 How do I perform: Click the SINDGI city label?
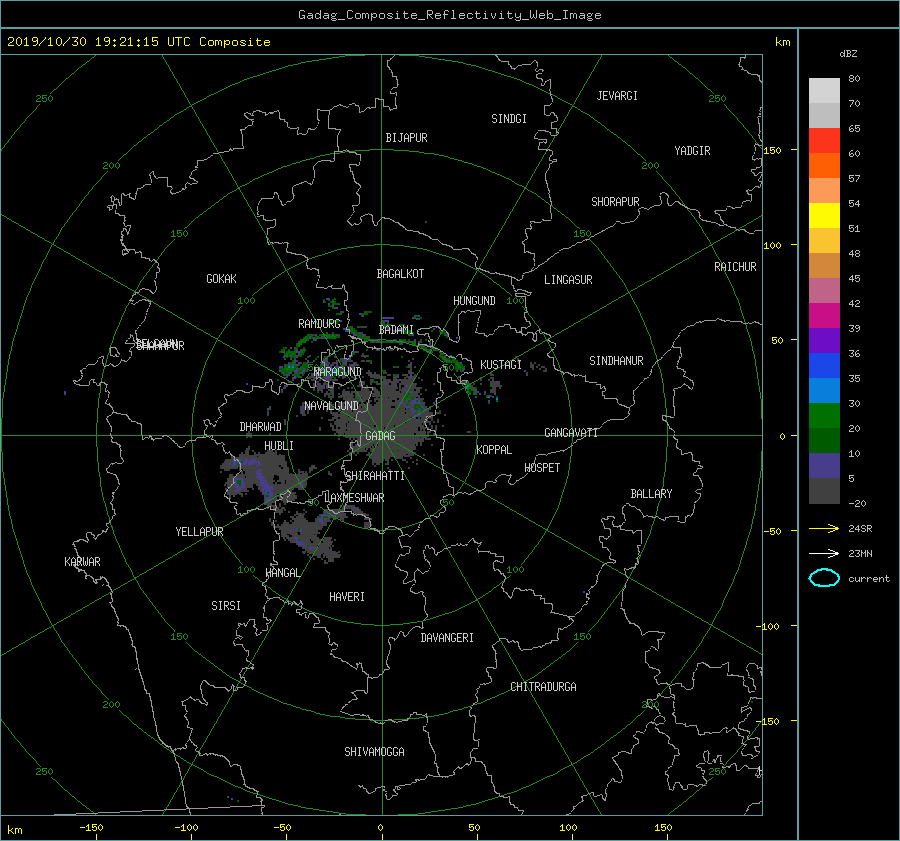point(509,119)
